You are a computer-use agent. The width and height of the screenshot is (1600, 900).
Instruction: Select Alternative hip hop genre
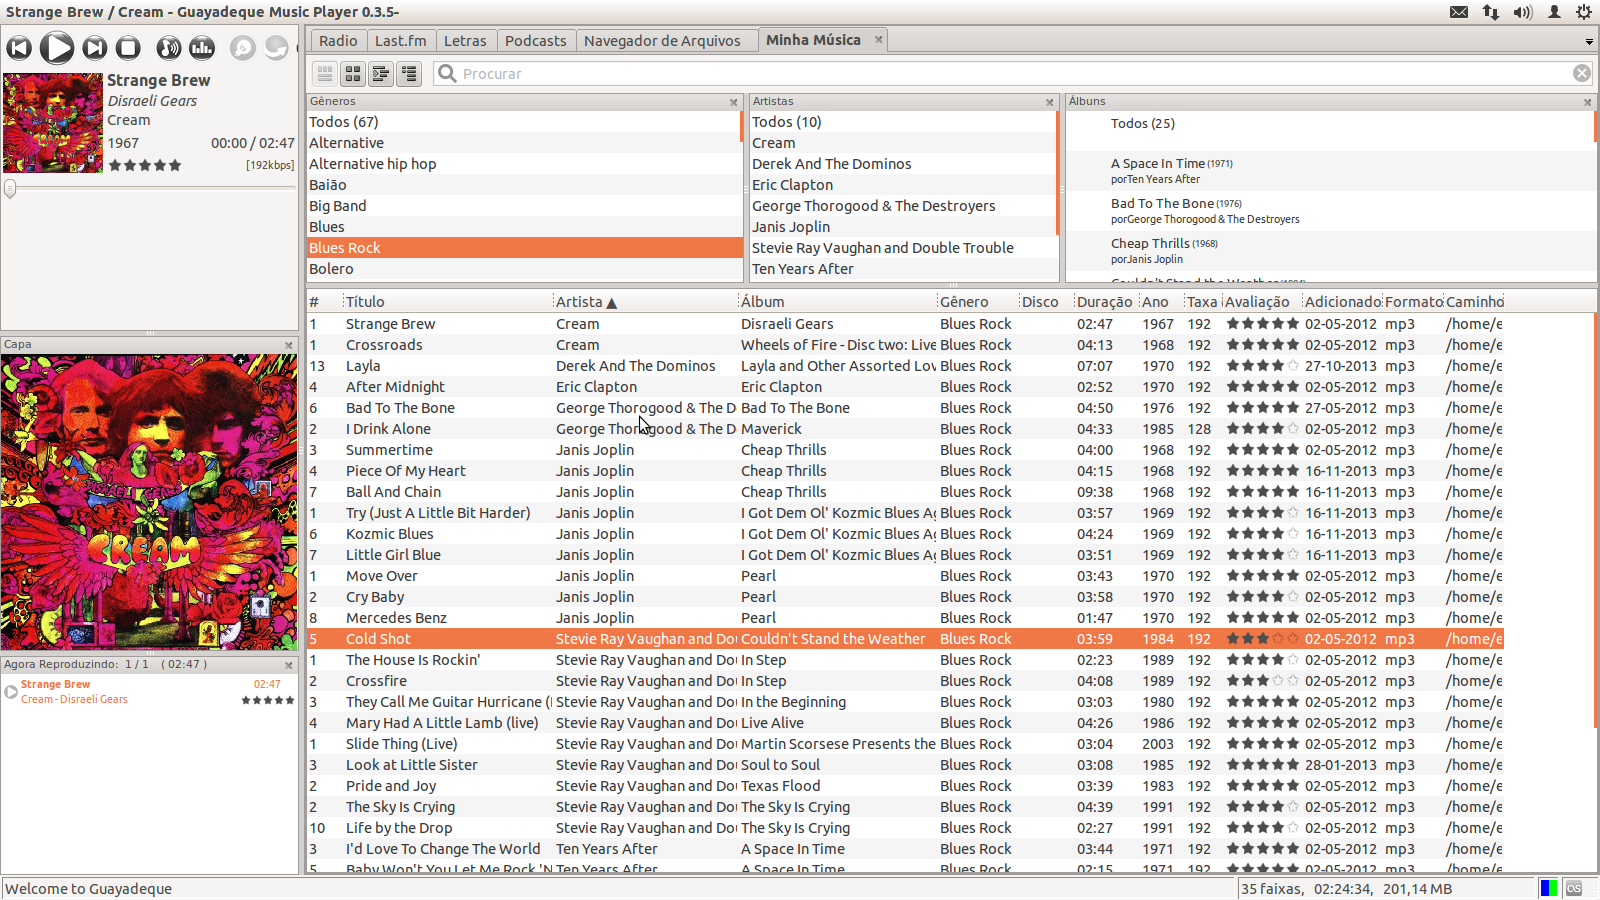[x=525, y=164]
